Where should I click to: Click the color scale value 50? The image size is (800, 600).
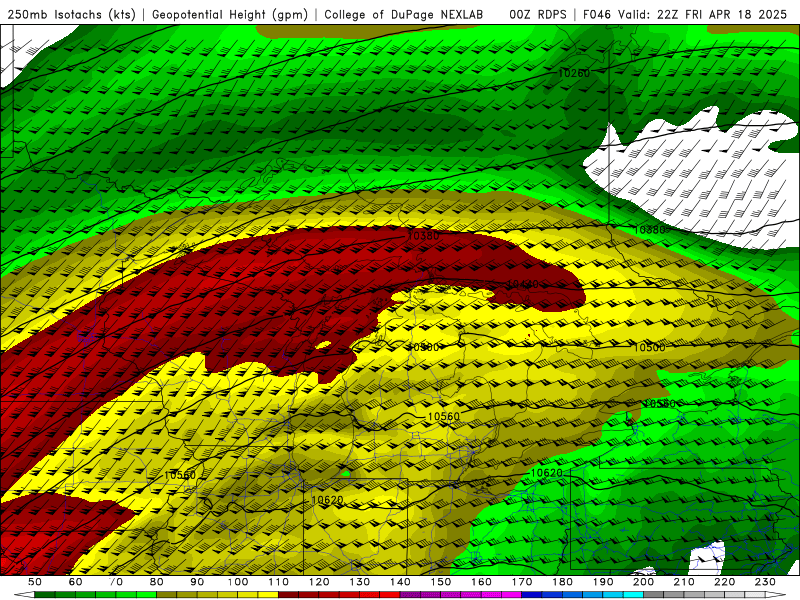[x=34, y=582]
